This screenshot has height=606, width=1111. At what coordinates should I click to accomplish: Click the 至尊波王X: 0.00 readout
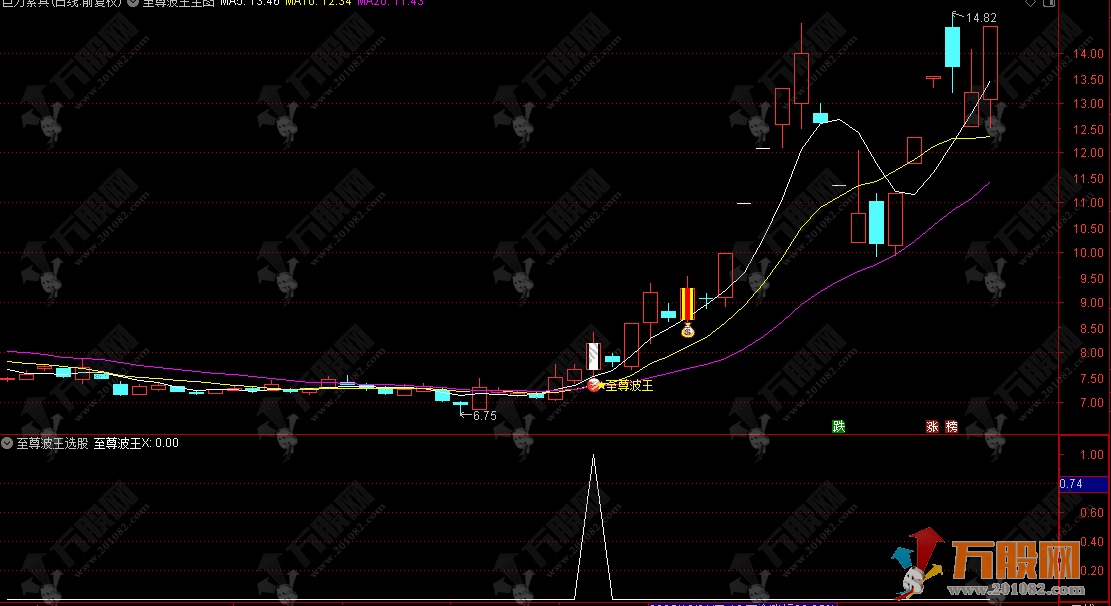136,443
